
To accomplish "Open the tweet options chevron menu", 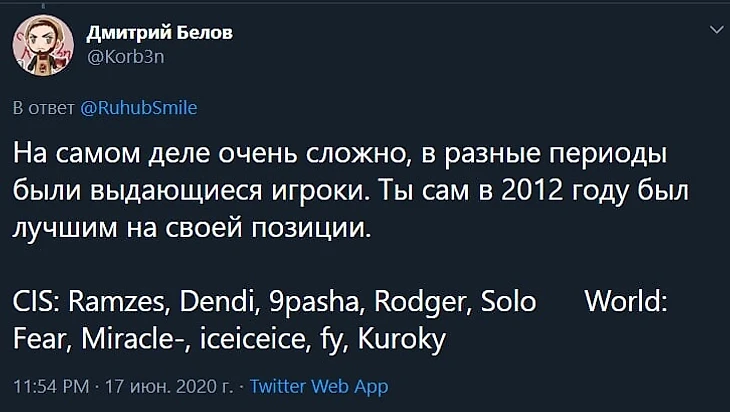I will coord(714,31).
